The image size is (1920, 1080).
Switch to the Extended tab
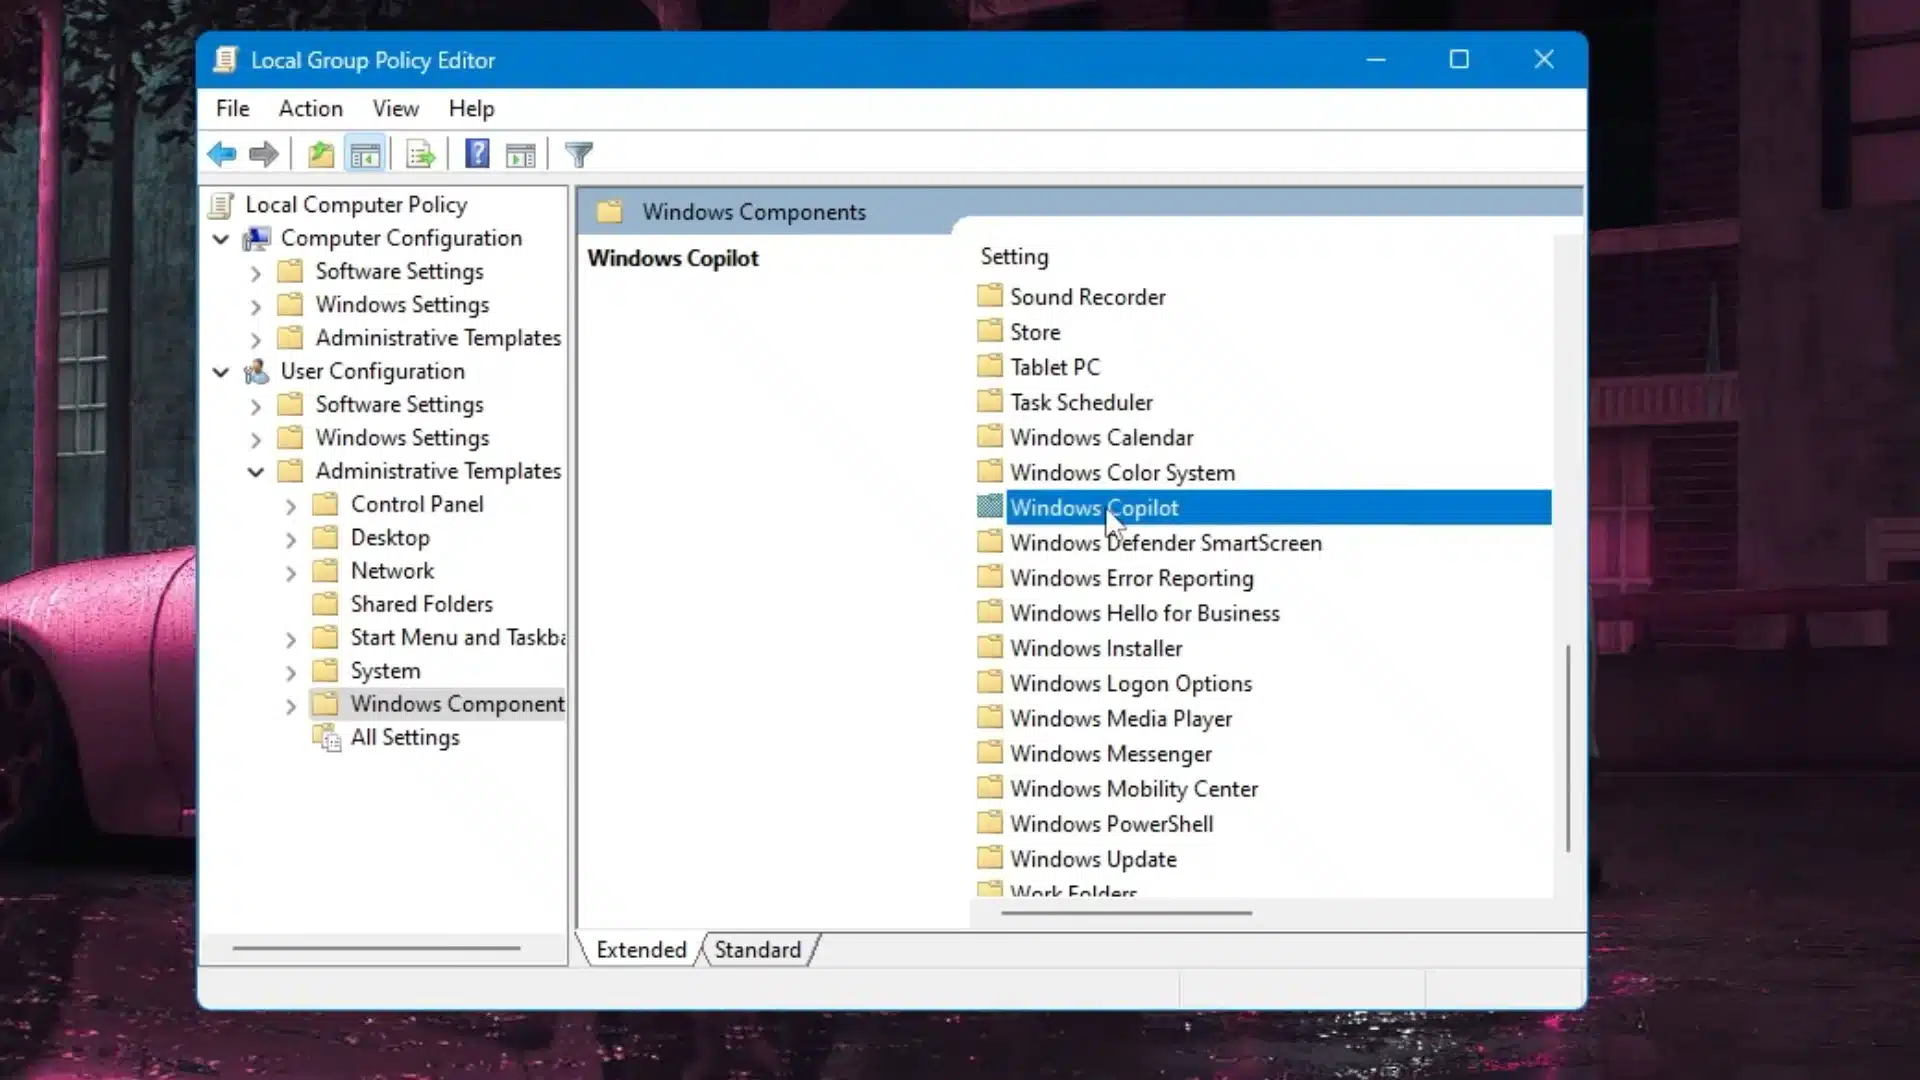[641, 949]
